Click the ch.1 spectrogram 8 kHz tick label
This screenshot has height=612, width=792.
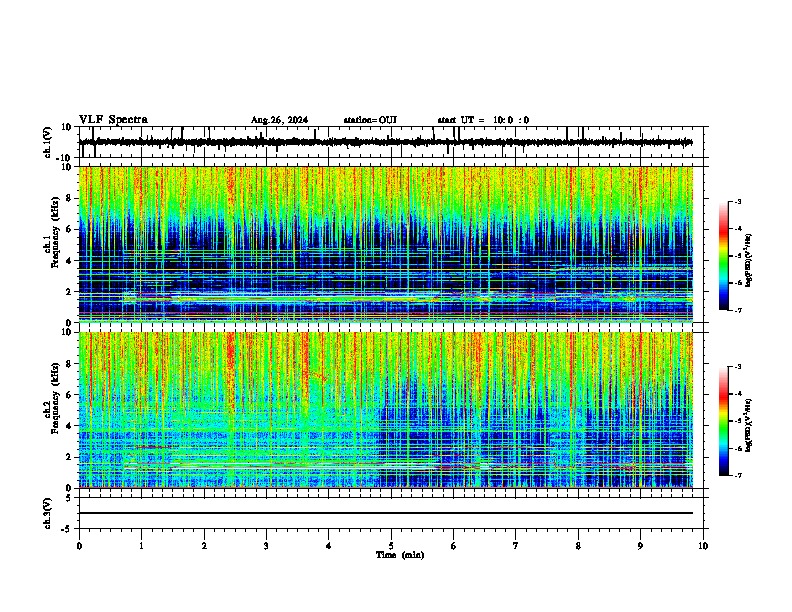[71, 198]
